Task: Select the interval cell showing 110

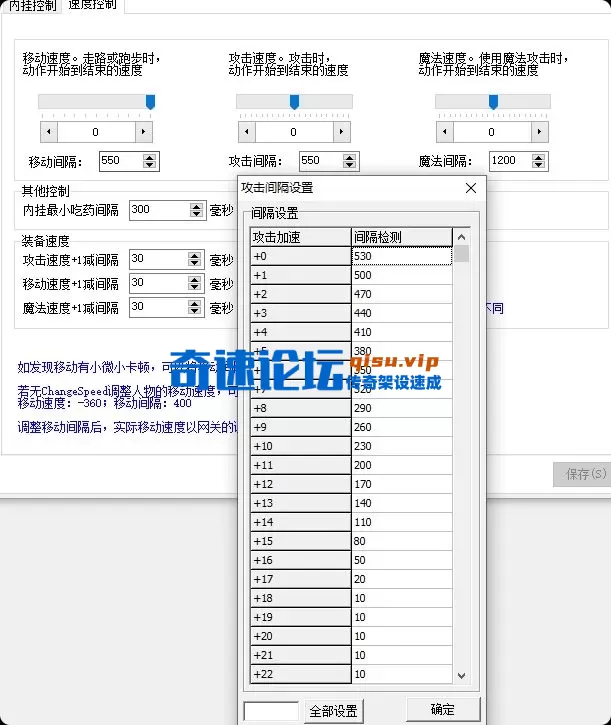Action: 401,522
